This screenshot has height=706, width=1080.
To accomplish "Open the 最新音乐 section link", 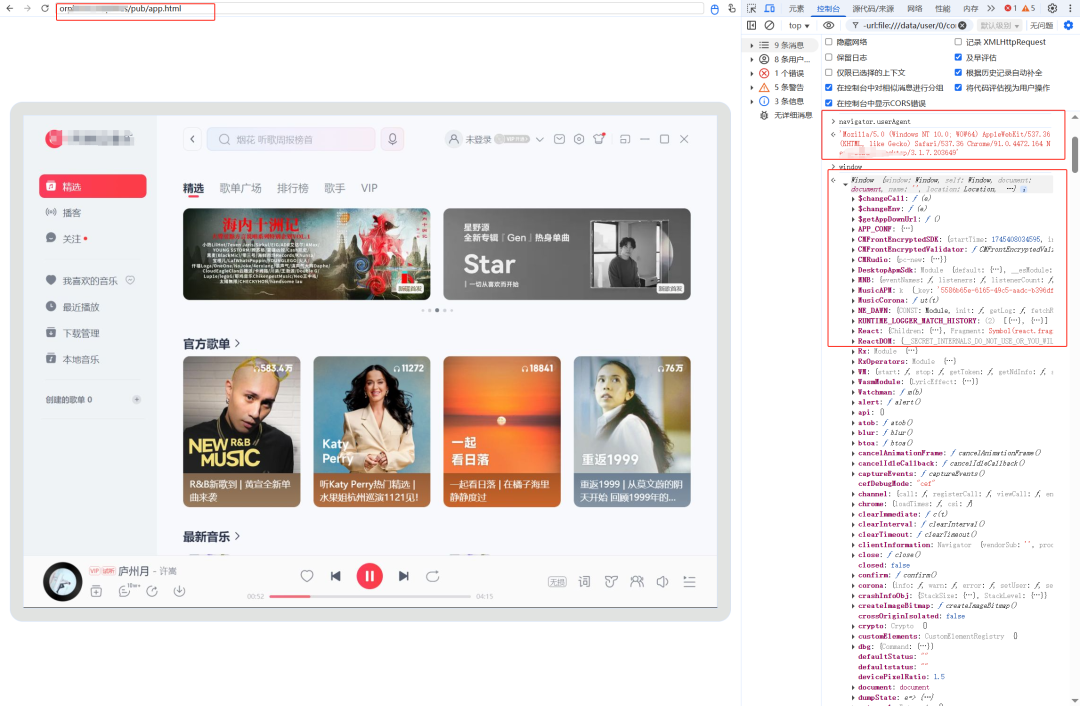I will [211, 537].
